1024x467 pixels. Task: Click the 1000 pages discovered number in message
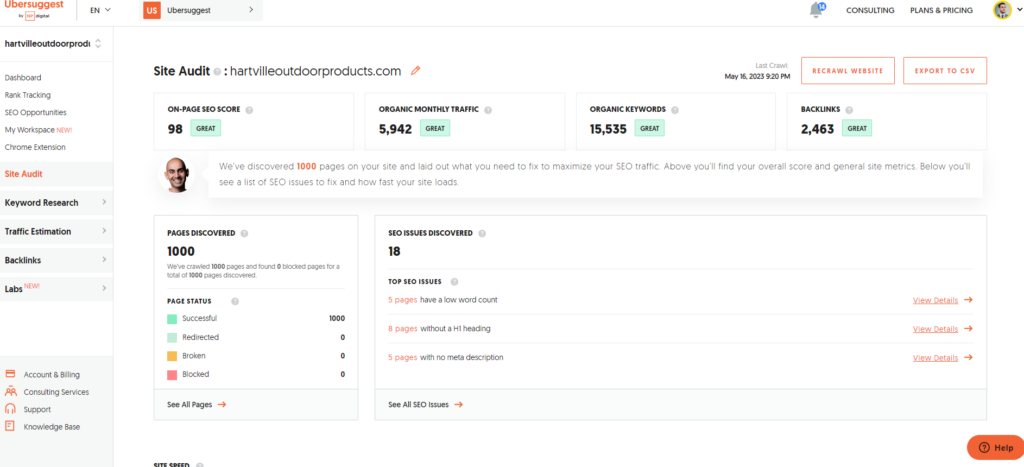(x=306, y=167)
